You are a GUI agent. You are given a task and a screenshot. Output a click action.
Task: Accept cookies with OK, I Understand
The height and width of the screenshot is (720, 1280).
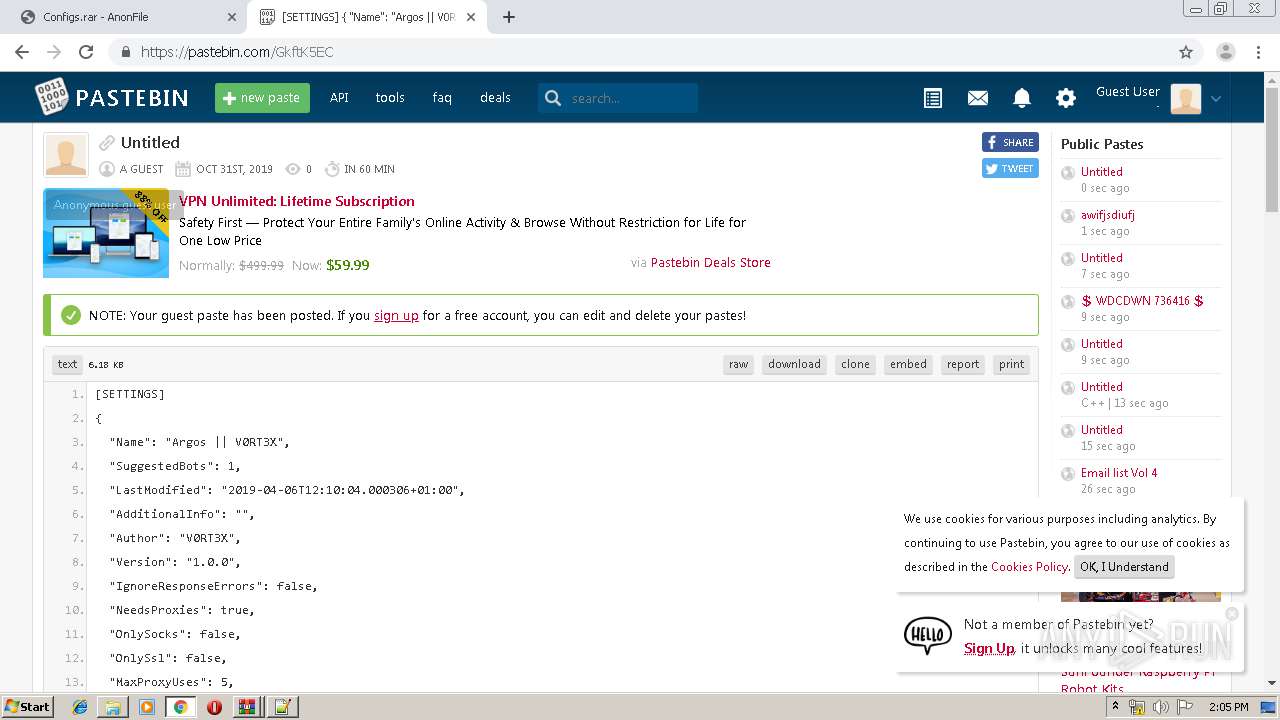click(1124, 567)
